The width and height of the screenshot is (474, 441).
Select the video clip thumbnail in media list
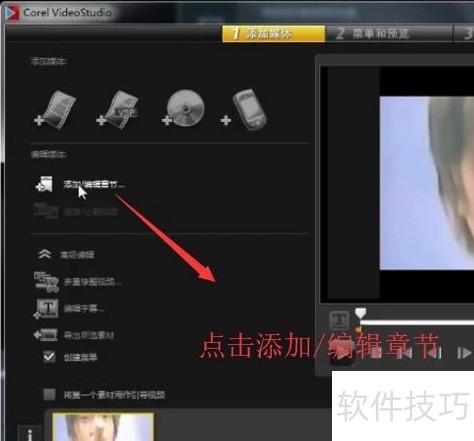click(103, 427)
